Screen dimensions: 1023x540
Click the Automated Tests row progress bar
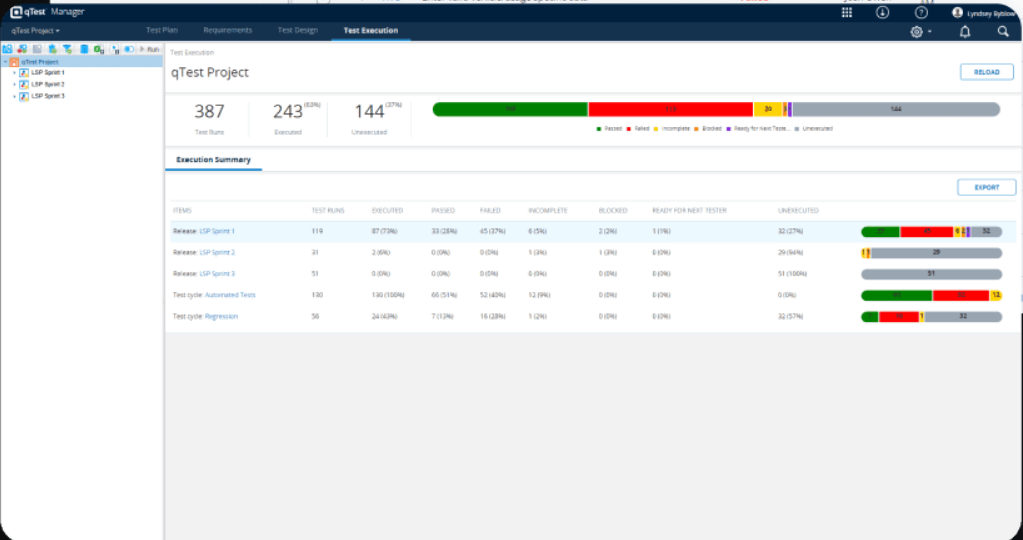tap(932, 295)
